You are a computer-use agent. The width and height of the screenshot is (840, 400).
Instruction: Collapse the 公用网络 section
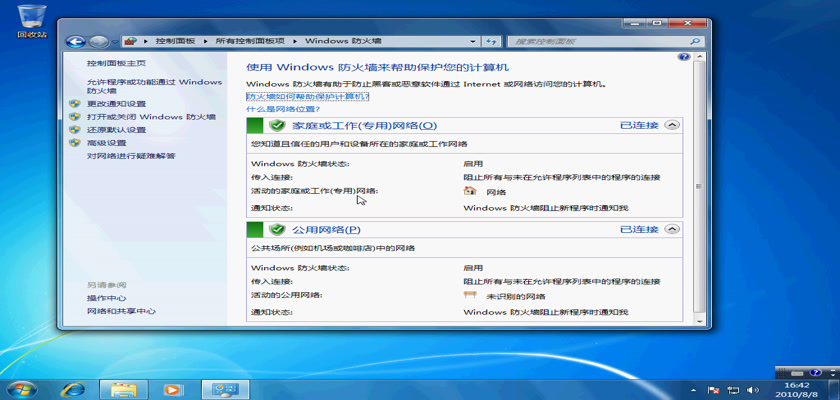pyautogui.click(x=671, y=229)
